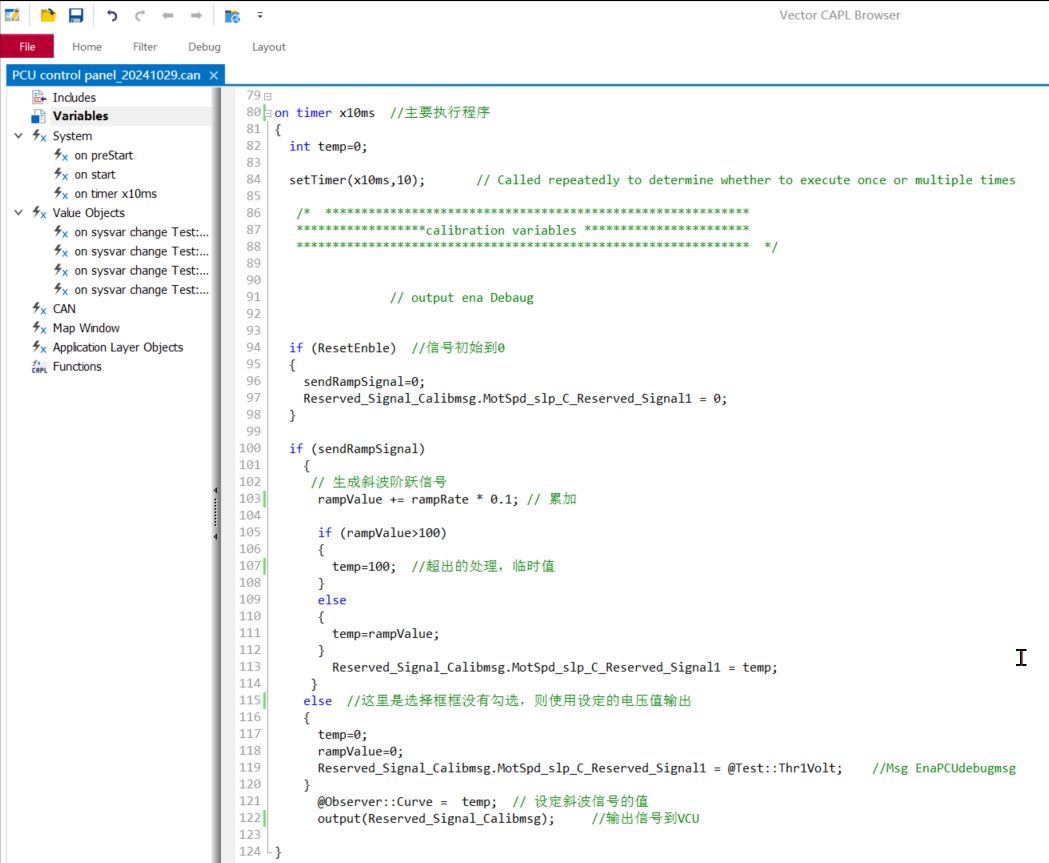Viewport: 1049px width, 863px height.
Task: Click the Save disk icon
Action: [75, 15]
